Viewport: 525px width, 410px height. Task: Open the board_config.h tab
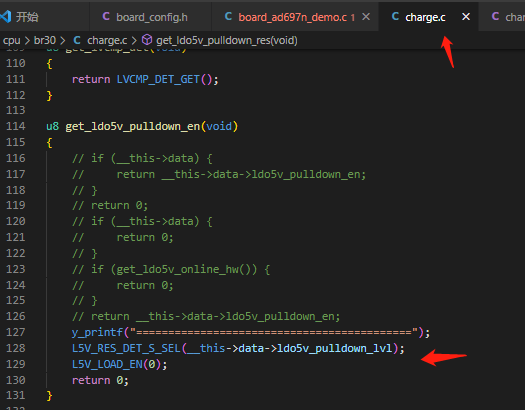pyautogui.click(x=151, y=17)
